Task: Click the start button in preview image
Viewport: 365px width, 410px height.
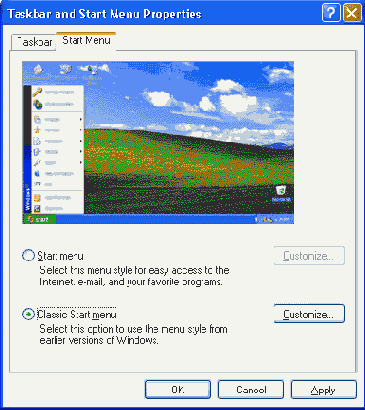Action: tap(39, 219)
